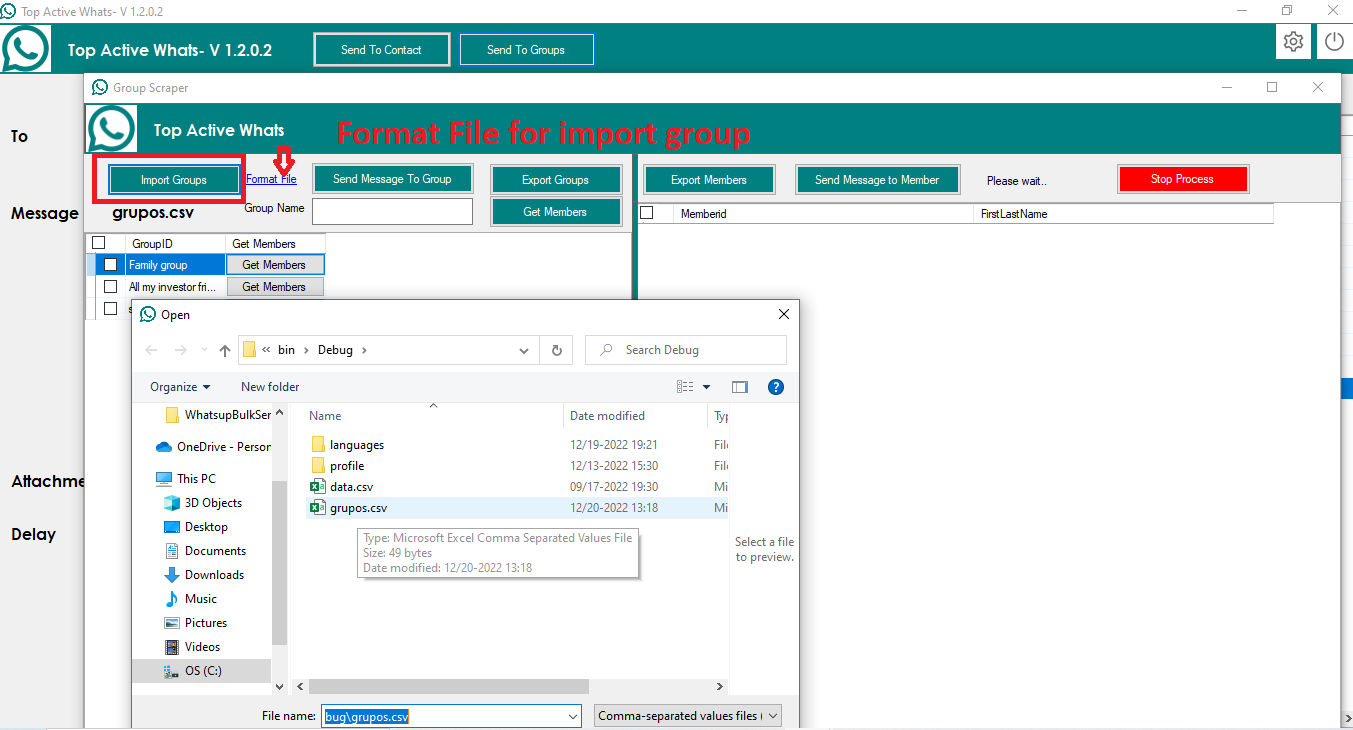The width and height of the screenshot is (1353, 730).
Task: Click Send Message To Group button
Action: pyautogui.click(x=392, y=179)
